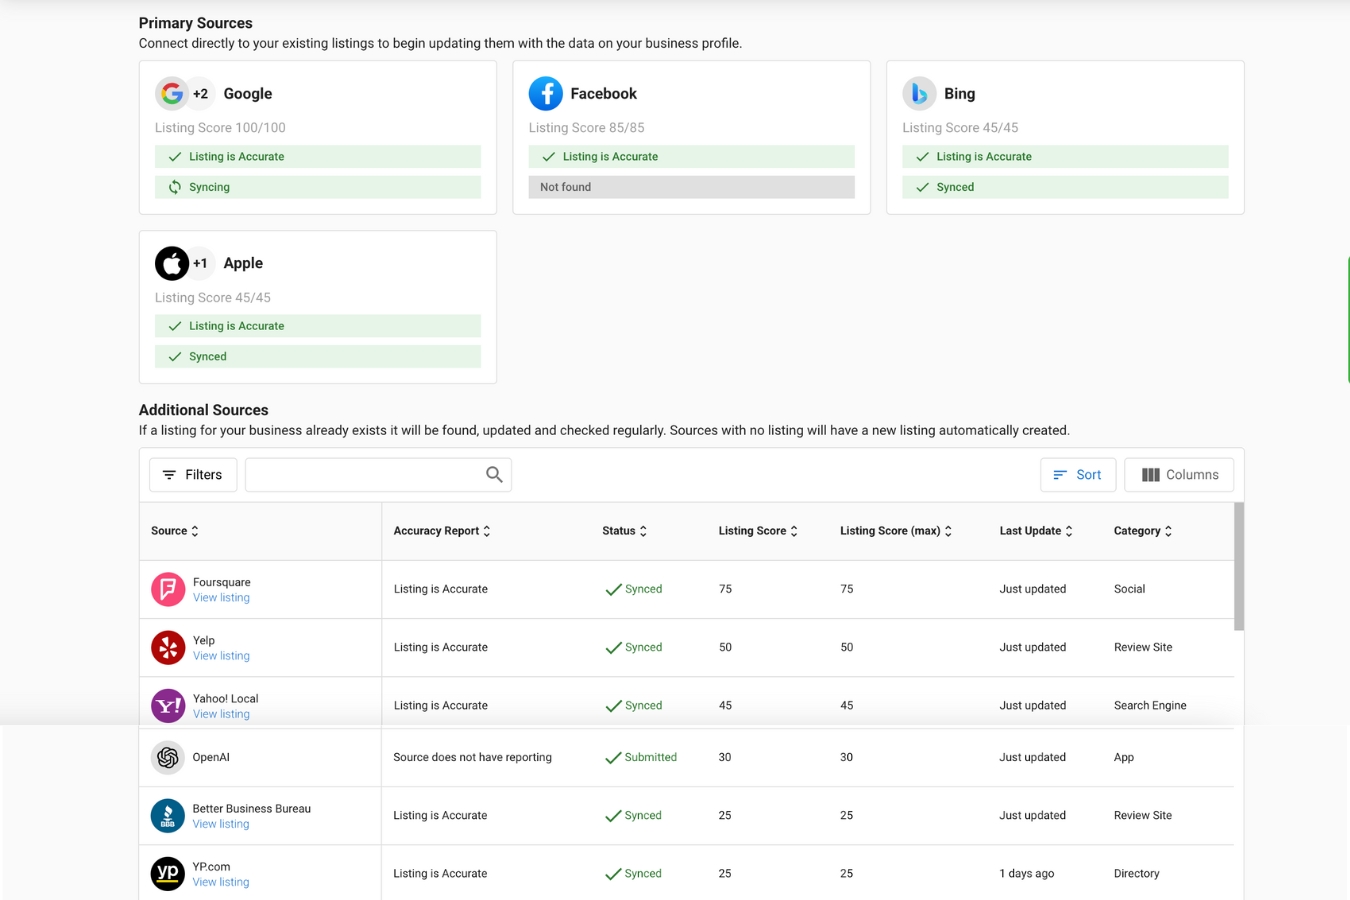Click the Bing logo icon
The image size is (1350, 900).
coord(919,93)
